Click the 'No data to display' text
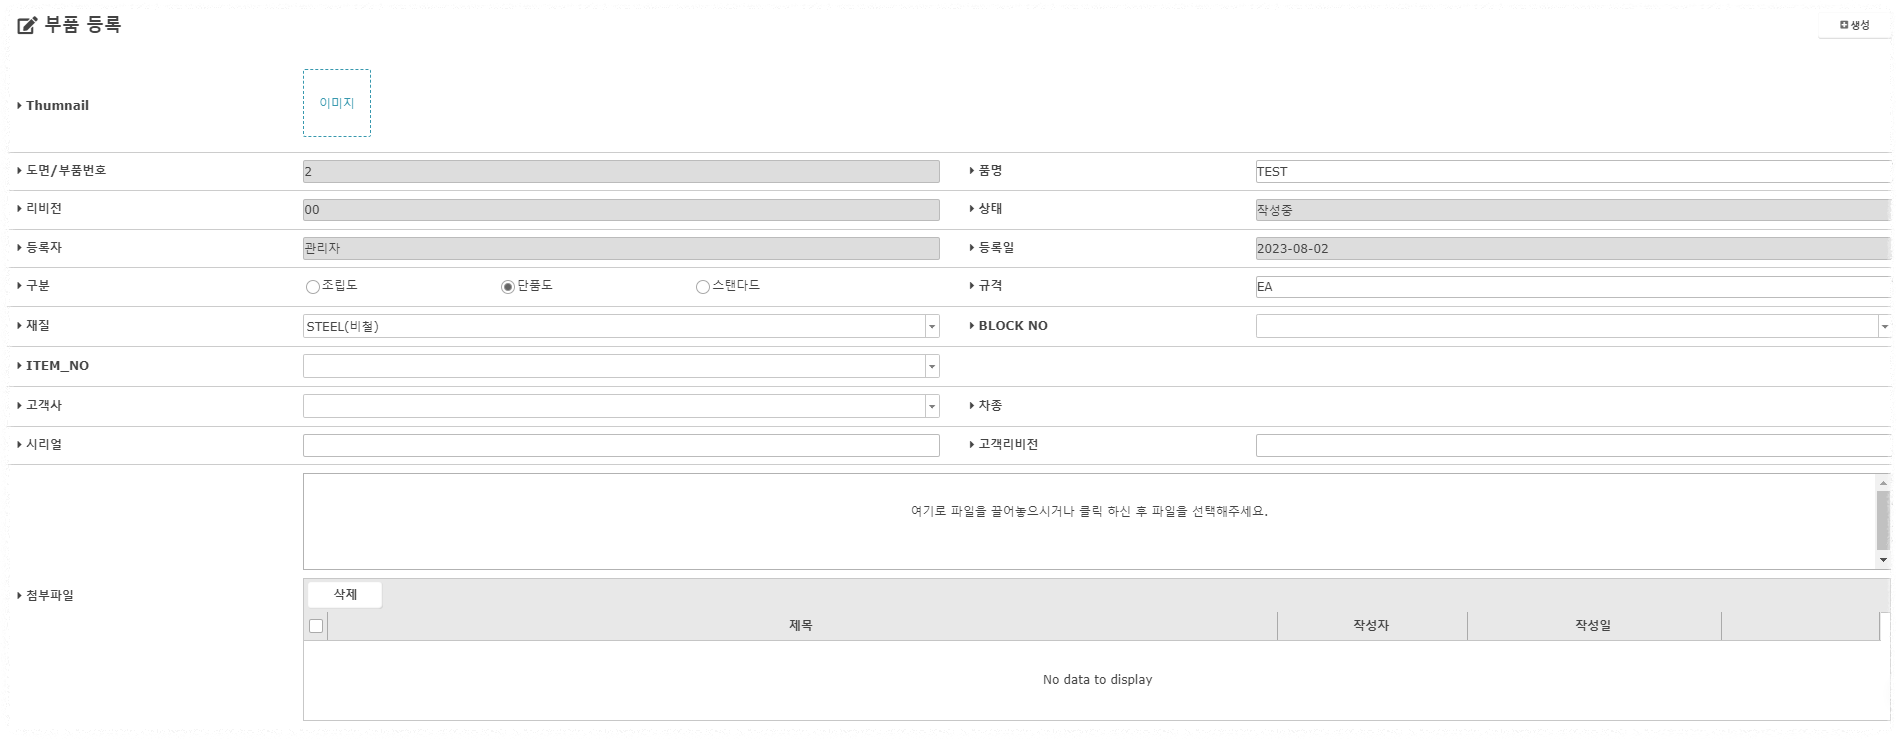The image size is (1899, 739). coord(1097,680)
